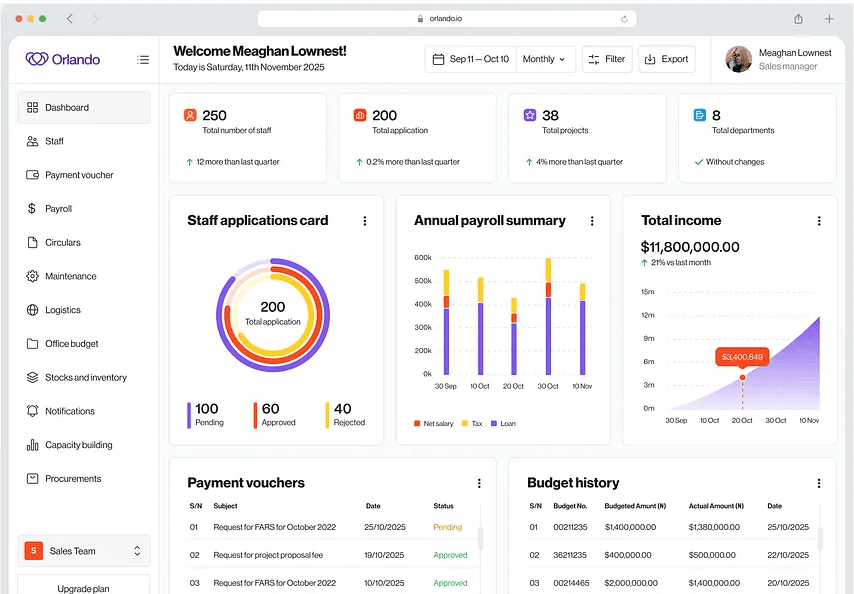Open the Staff applications card options menu
This screenshot has width=854, height=594.
click(366, 220)
